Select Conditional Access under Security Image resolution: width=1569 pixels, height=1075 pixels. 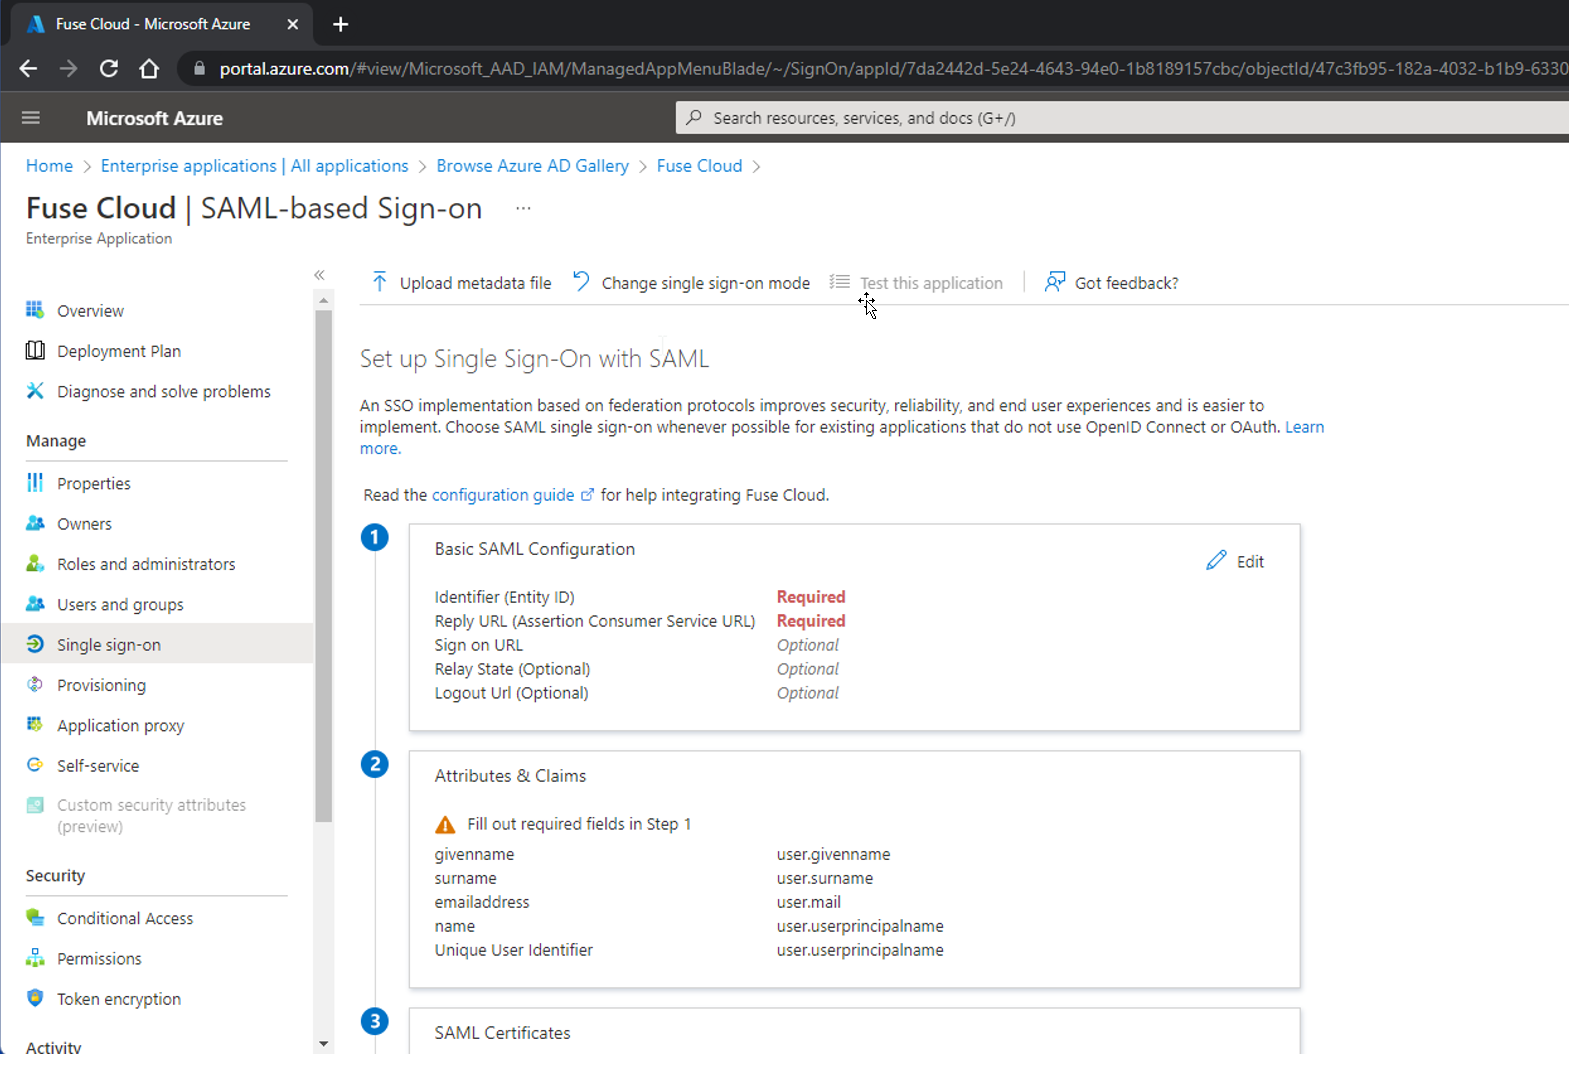[125, 918]
